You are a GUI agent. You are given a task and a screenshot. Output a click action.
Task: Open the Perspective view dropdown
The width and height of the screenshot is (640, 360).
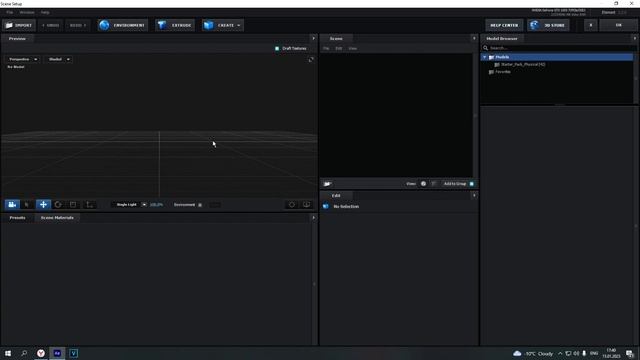click(22, 60)
